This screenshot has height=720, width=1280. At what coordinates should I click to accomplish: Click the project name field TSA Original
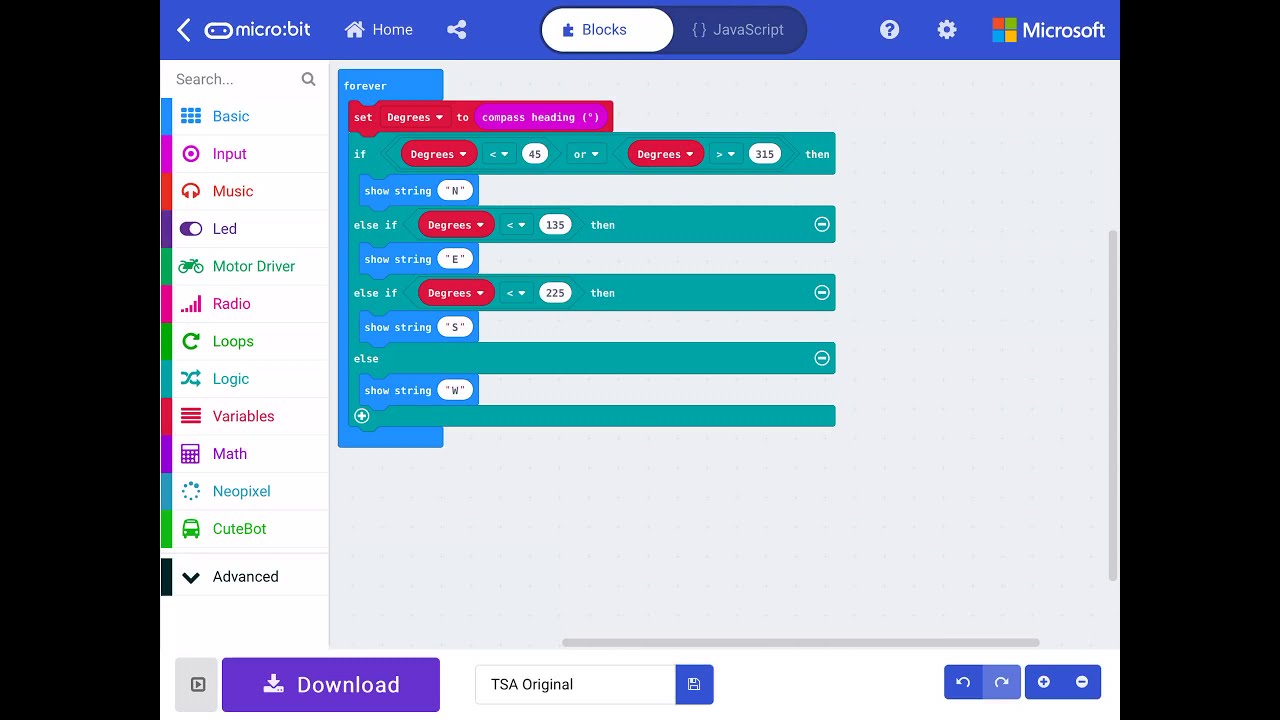575,685
